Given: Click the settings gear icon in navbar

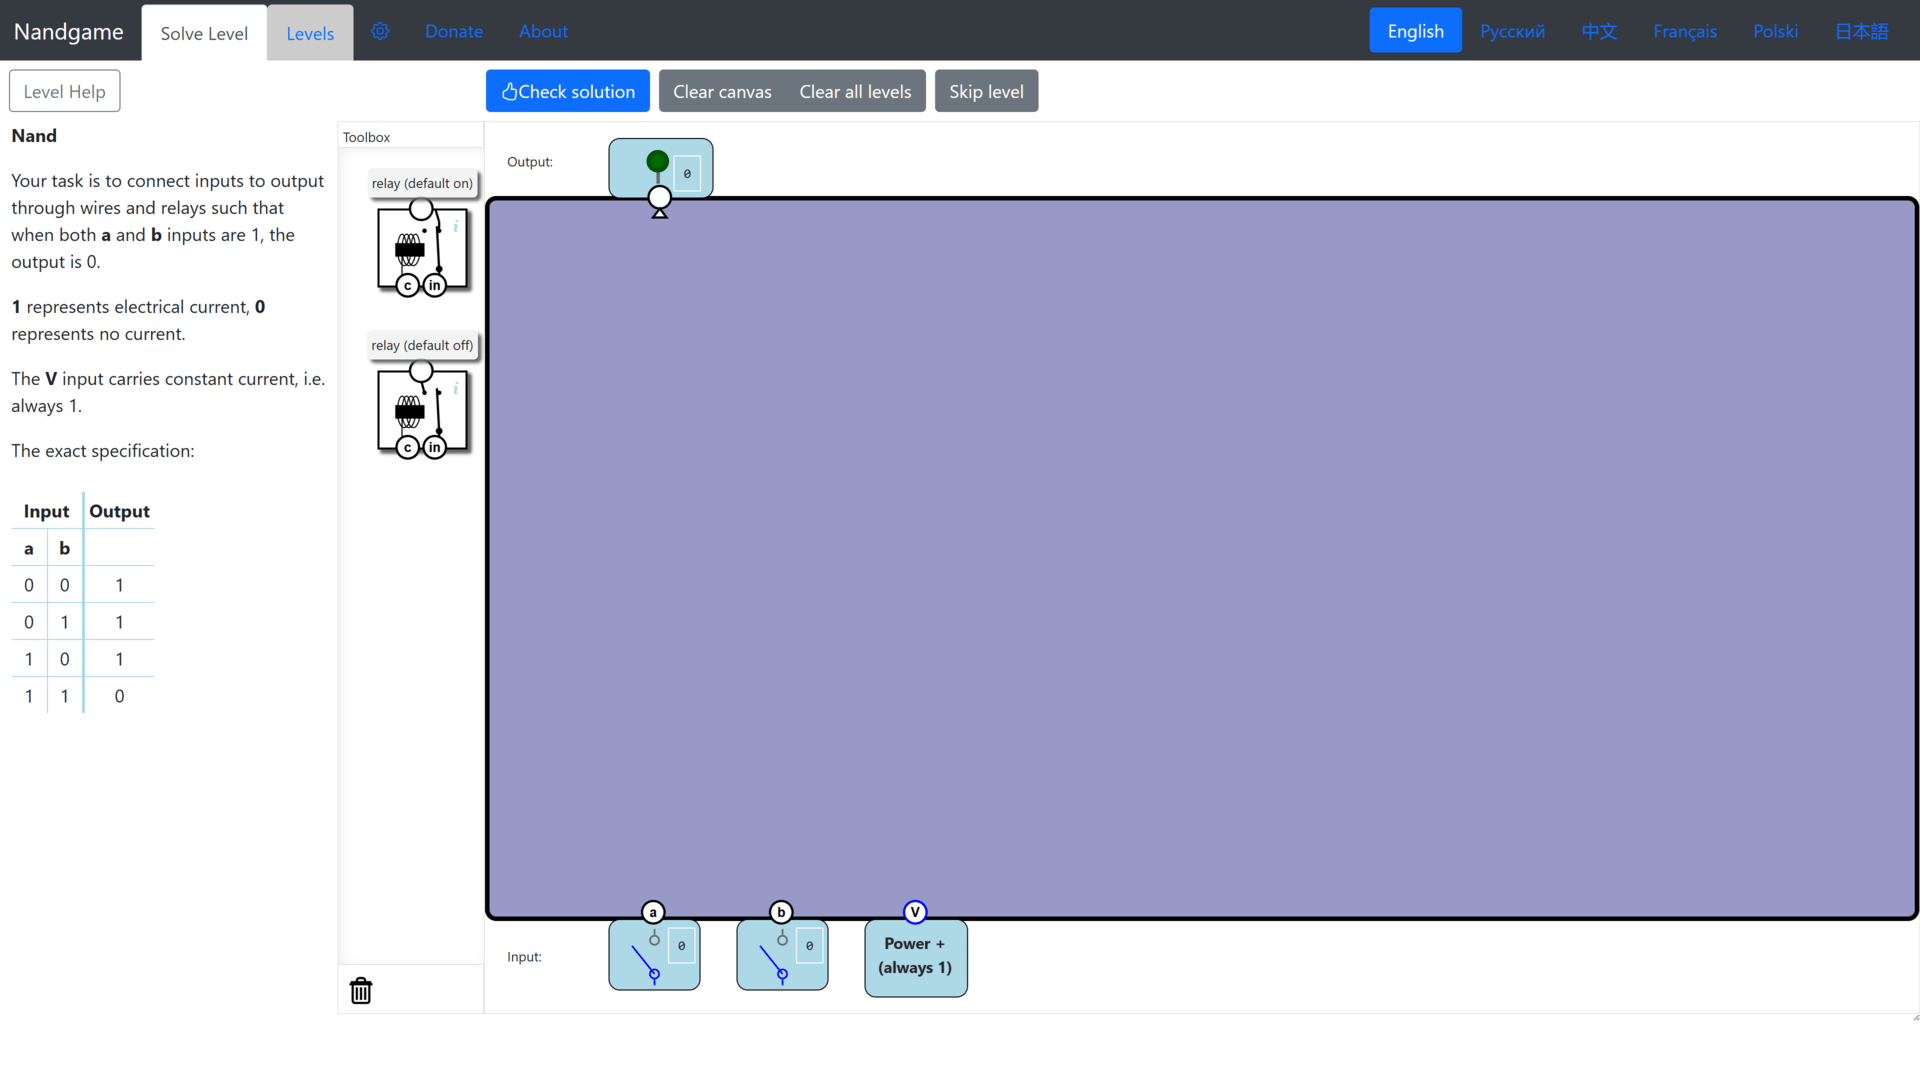Looking at the screenshot, I should [380, 31].
